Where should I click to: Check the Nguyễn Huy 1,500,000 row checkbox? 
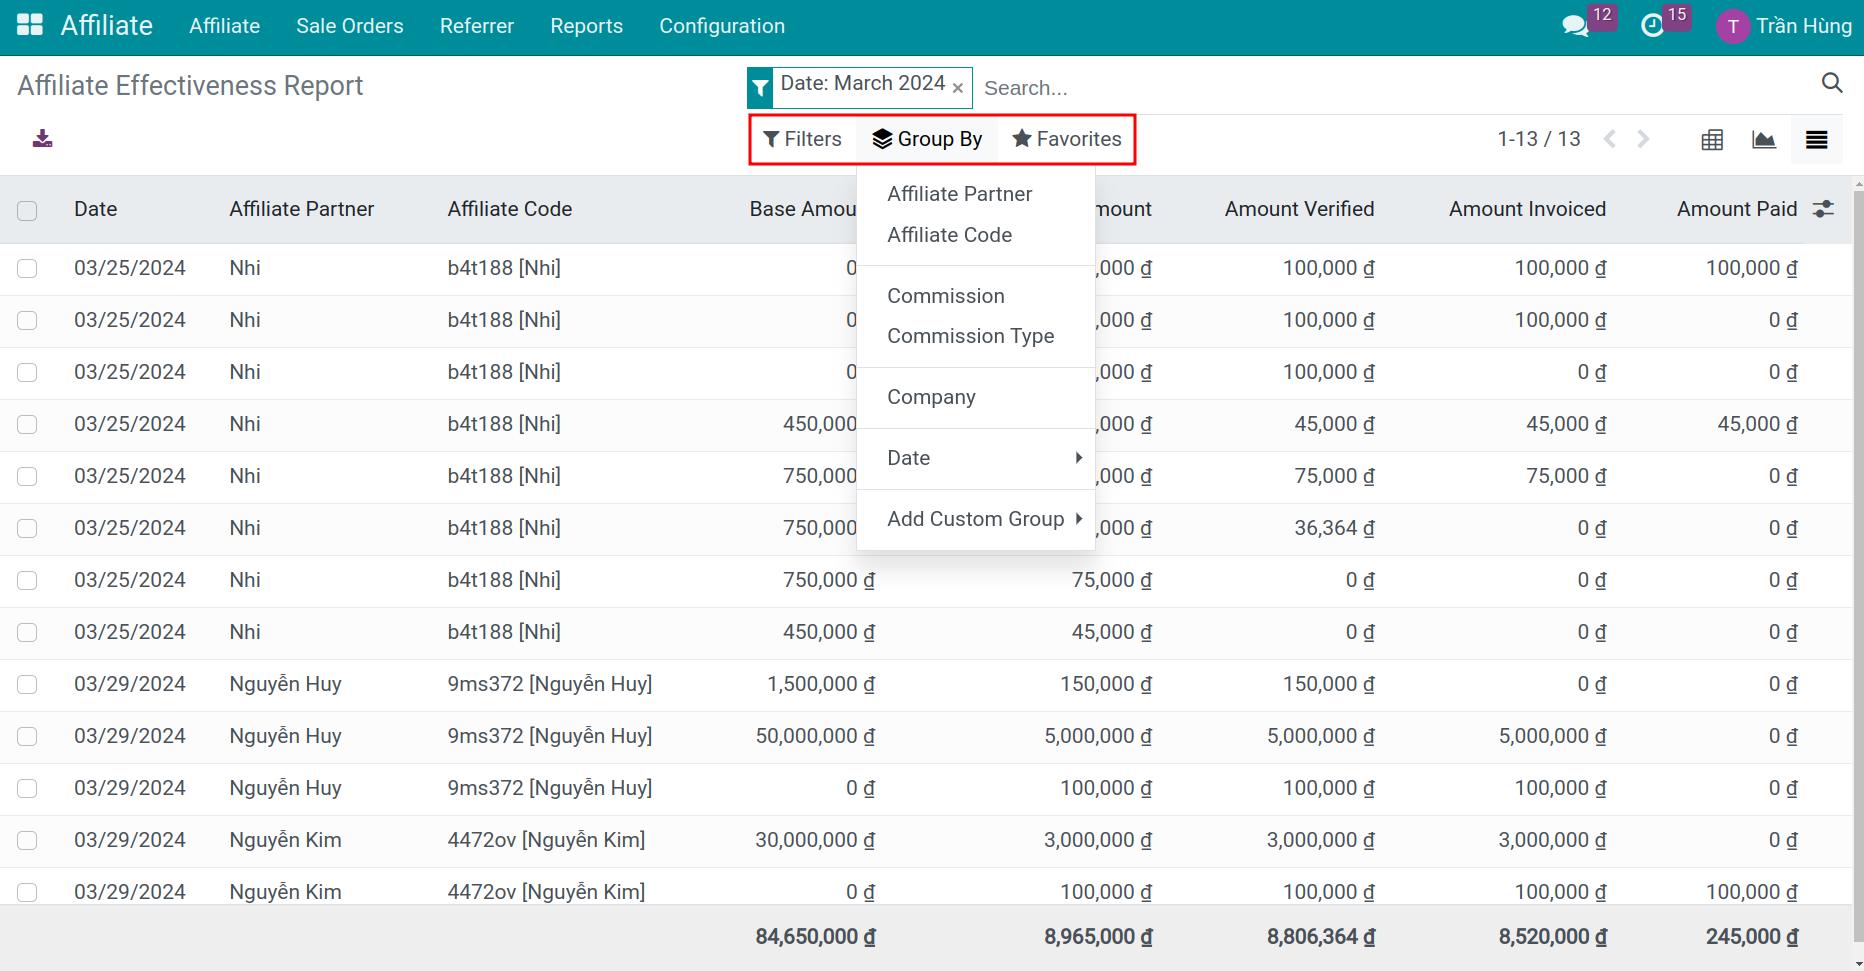pos(27,684)
